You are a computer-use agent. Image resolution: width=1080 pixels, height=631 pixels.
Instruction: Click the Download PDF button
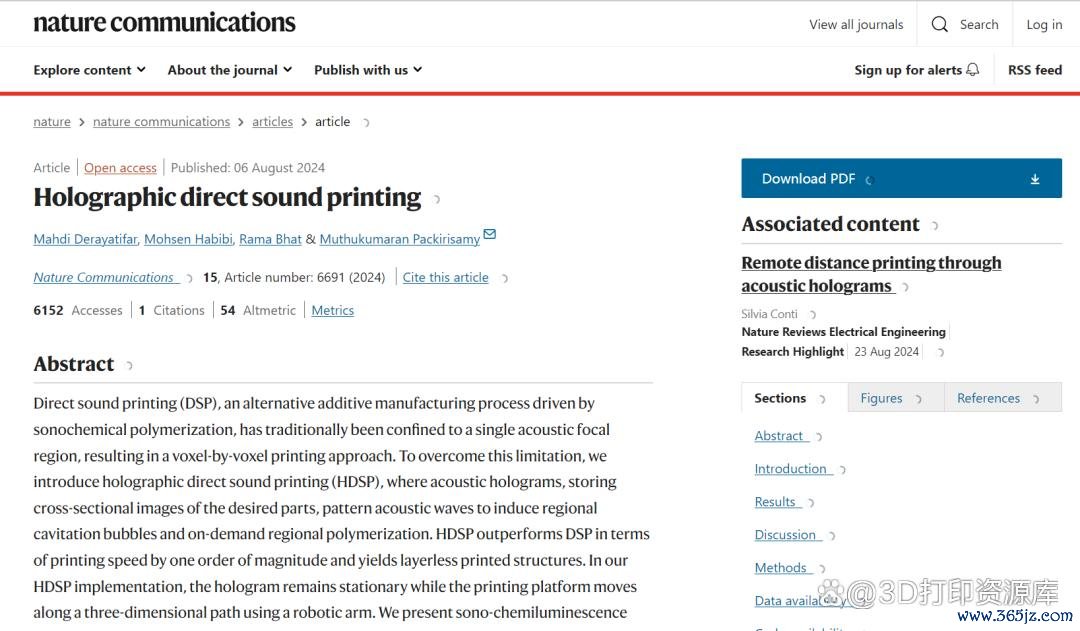(x=808, y=179)
